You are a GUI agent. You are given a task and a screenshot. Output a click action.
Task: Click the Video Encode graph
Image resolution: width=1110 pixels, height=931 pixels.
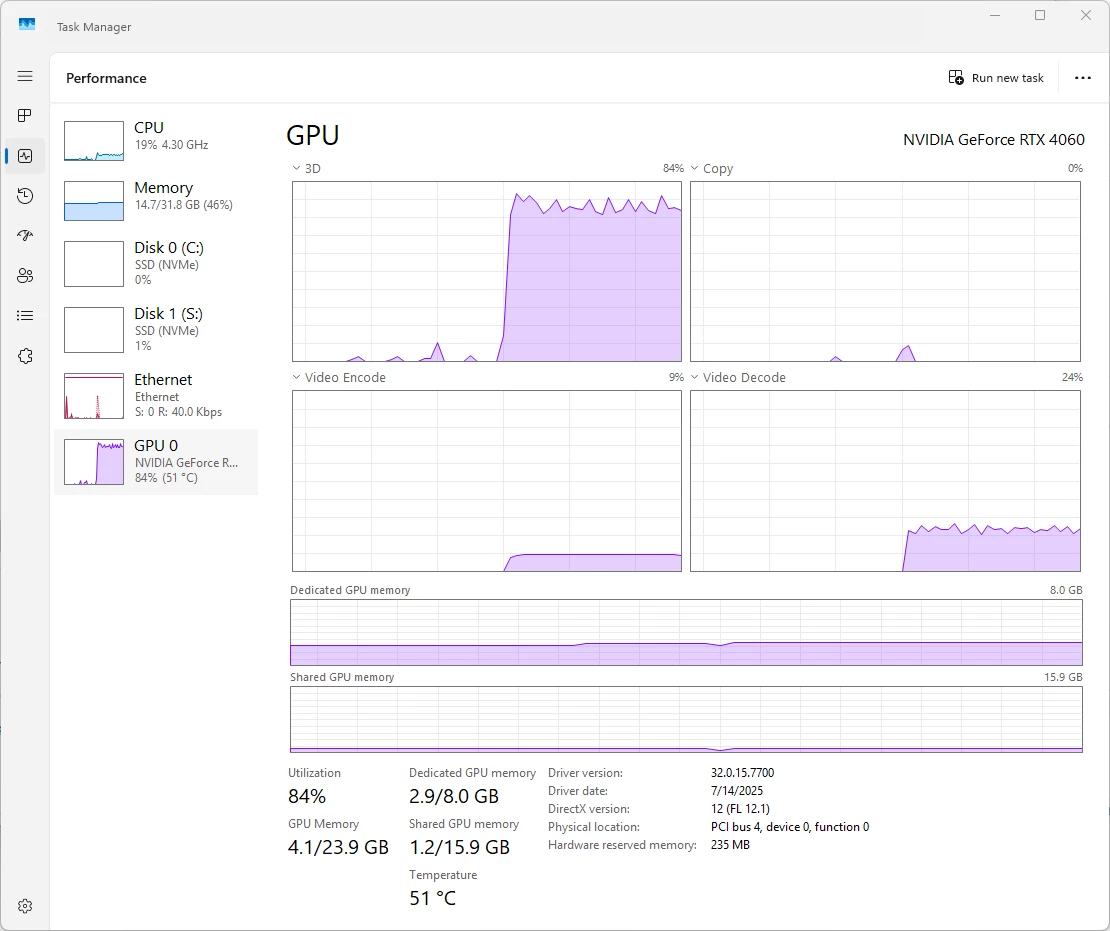tap(487, 481)
